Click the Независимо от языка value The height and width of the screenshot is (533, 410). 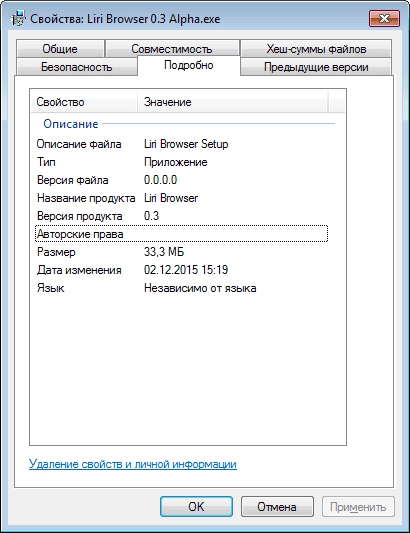[200, 288]
